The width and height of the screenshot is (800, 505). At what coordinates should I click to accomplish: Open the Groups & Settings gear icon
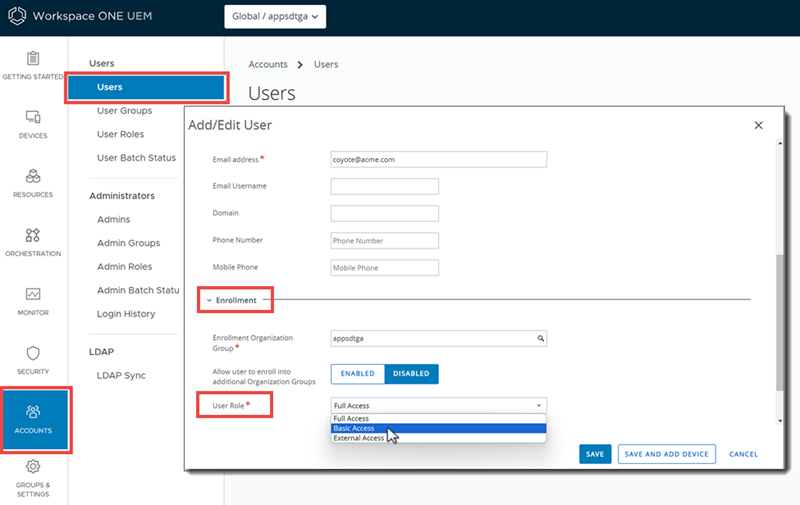[33, 466]
